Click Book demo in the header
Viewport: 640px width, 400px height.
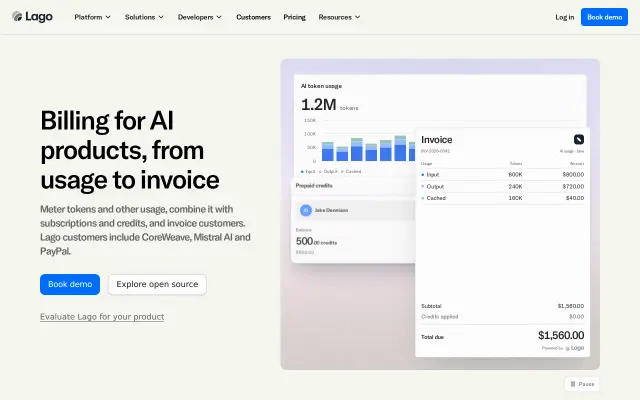point(604,17)
